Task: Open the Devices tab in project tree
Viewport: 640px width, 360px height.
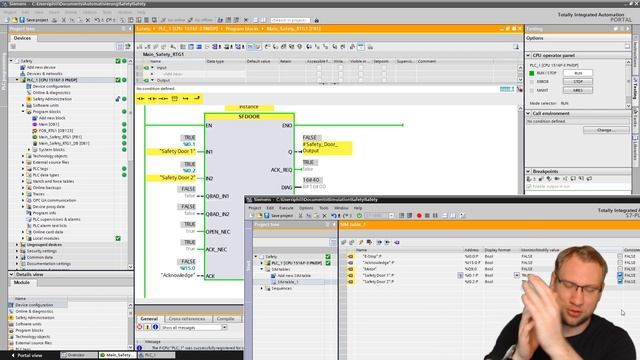Action: (22, 38)
